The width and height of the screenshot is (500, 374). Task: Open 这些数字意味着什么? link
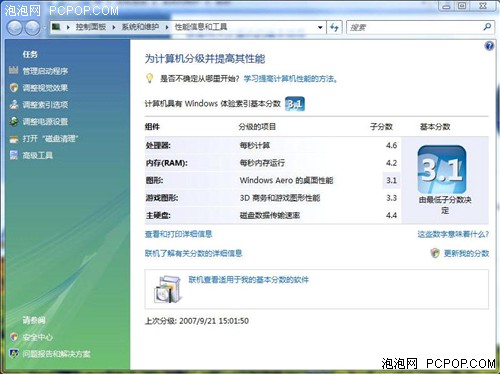[x=453, y=234]
